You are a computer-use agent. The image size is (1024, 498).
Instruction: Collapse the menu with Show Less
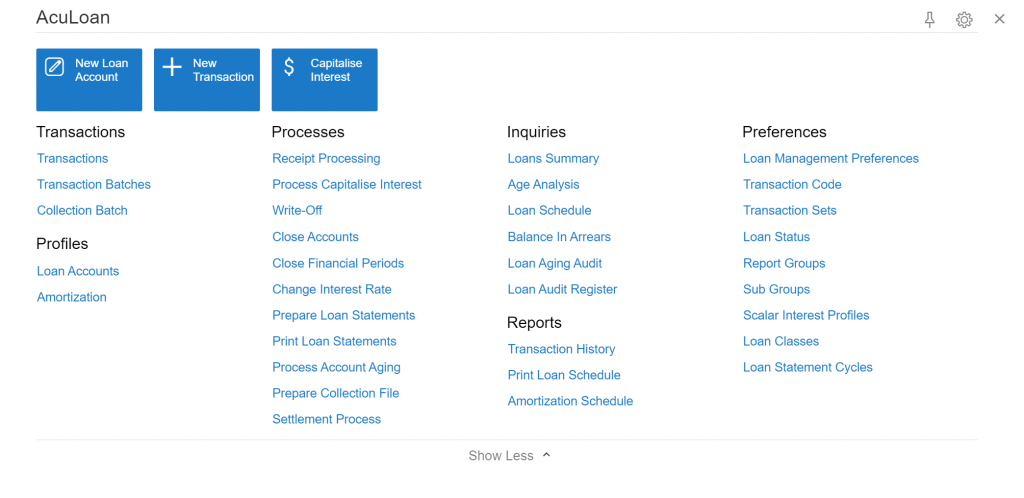509,456
